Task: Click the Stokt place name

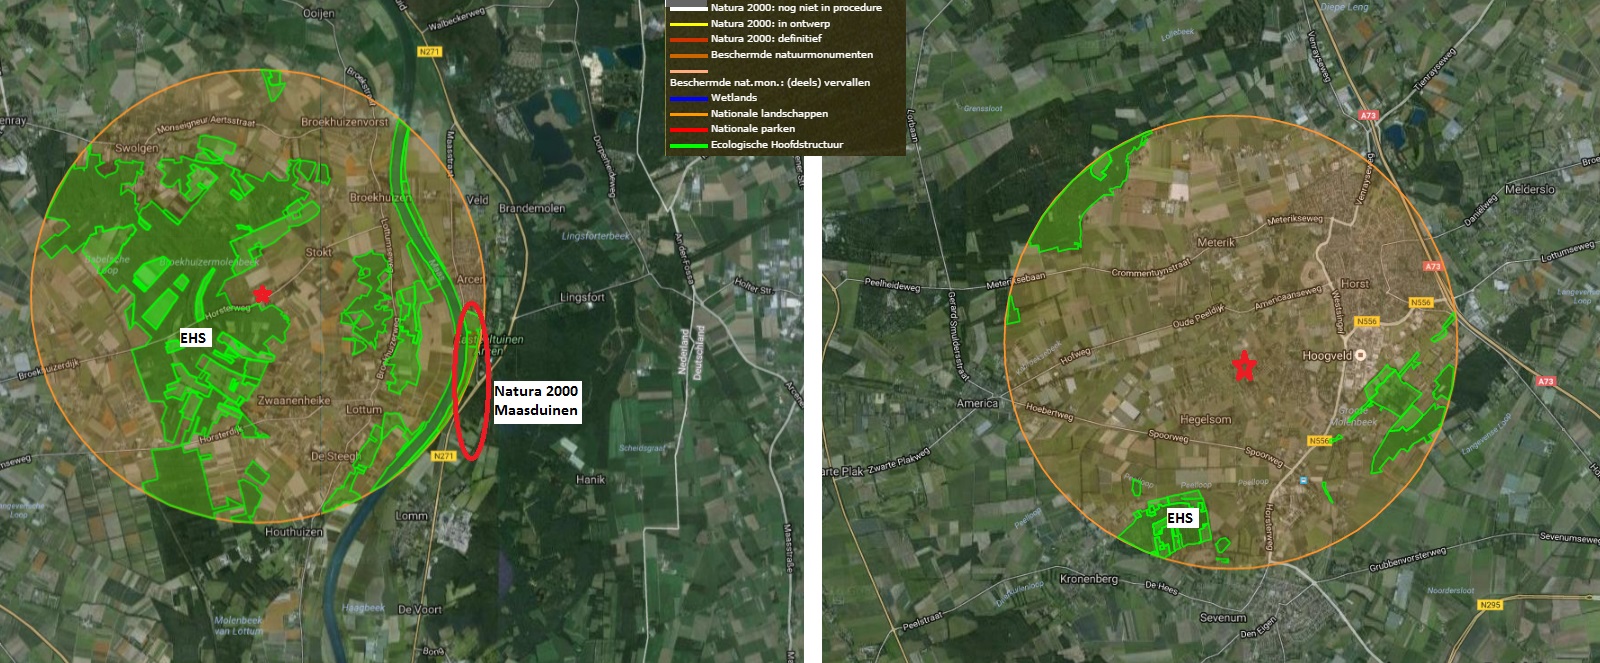Action: [319, 252]
